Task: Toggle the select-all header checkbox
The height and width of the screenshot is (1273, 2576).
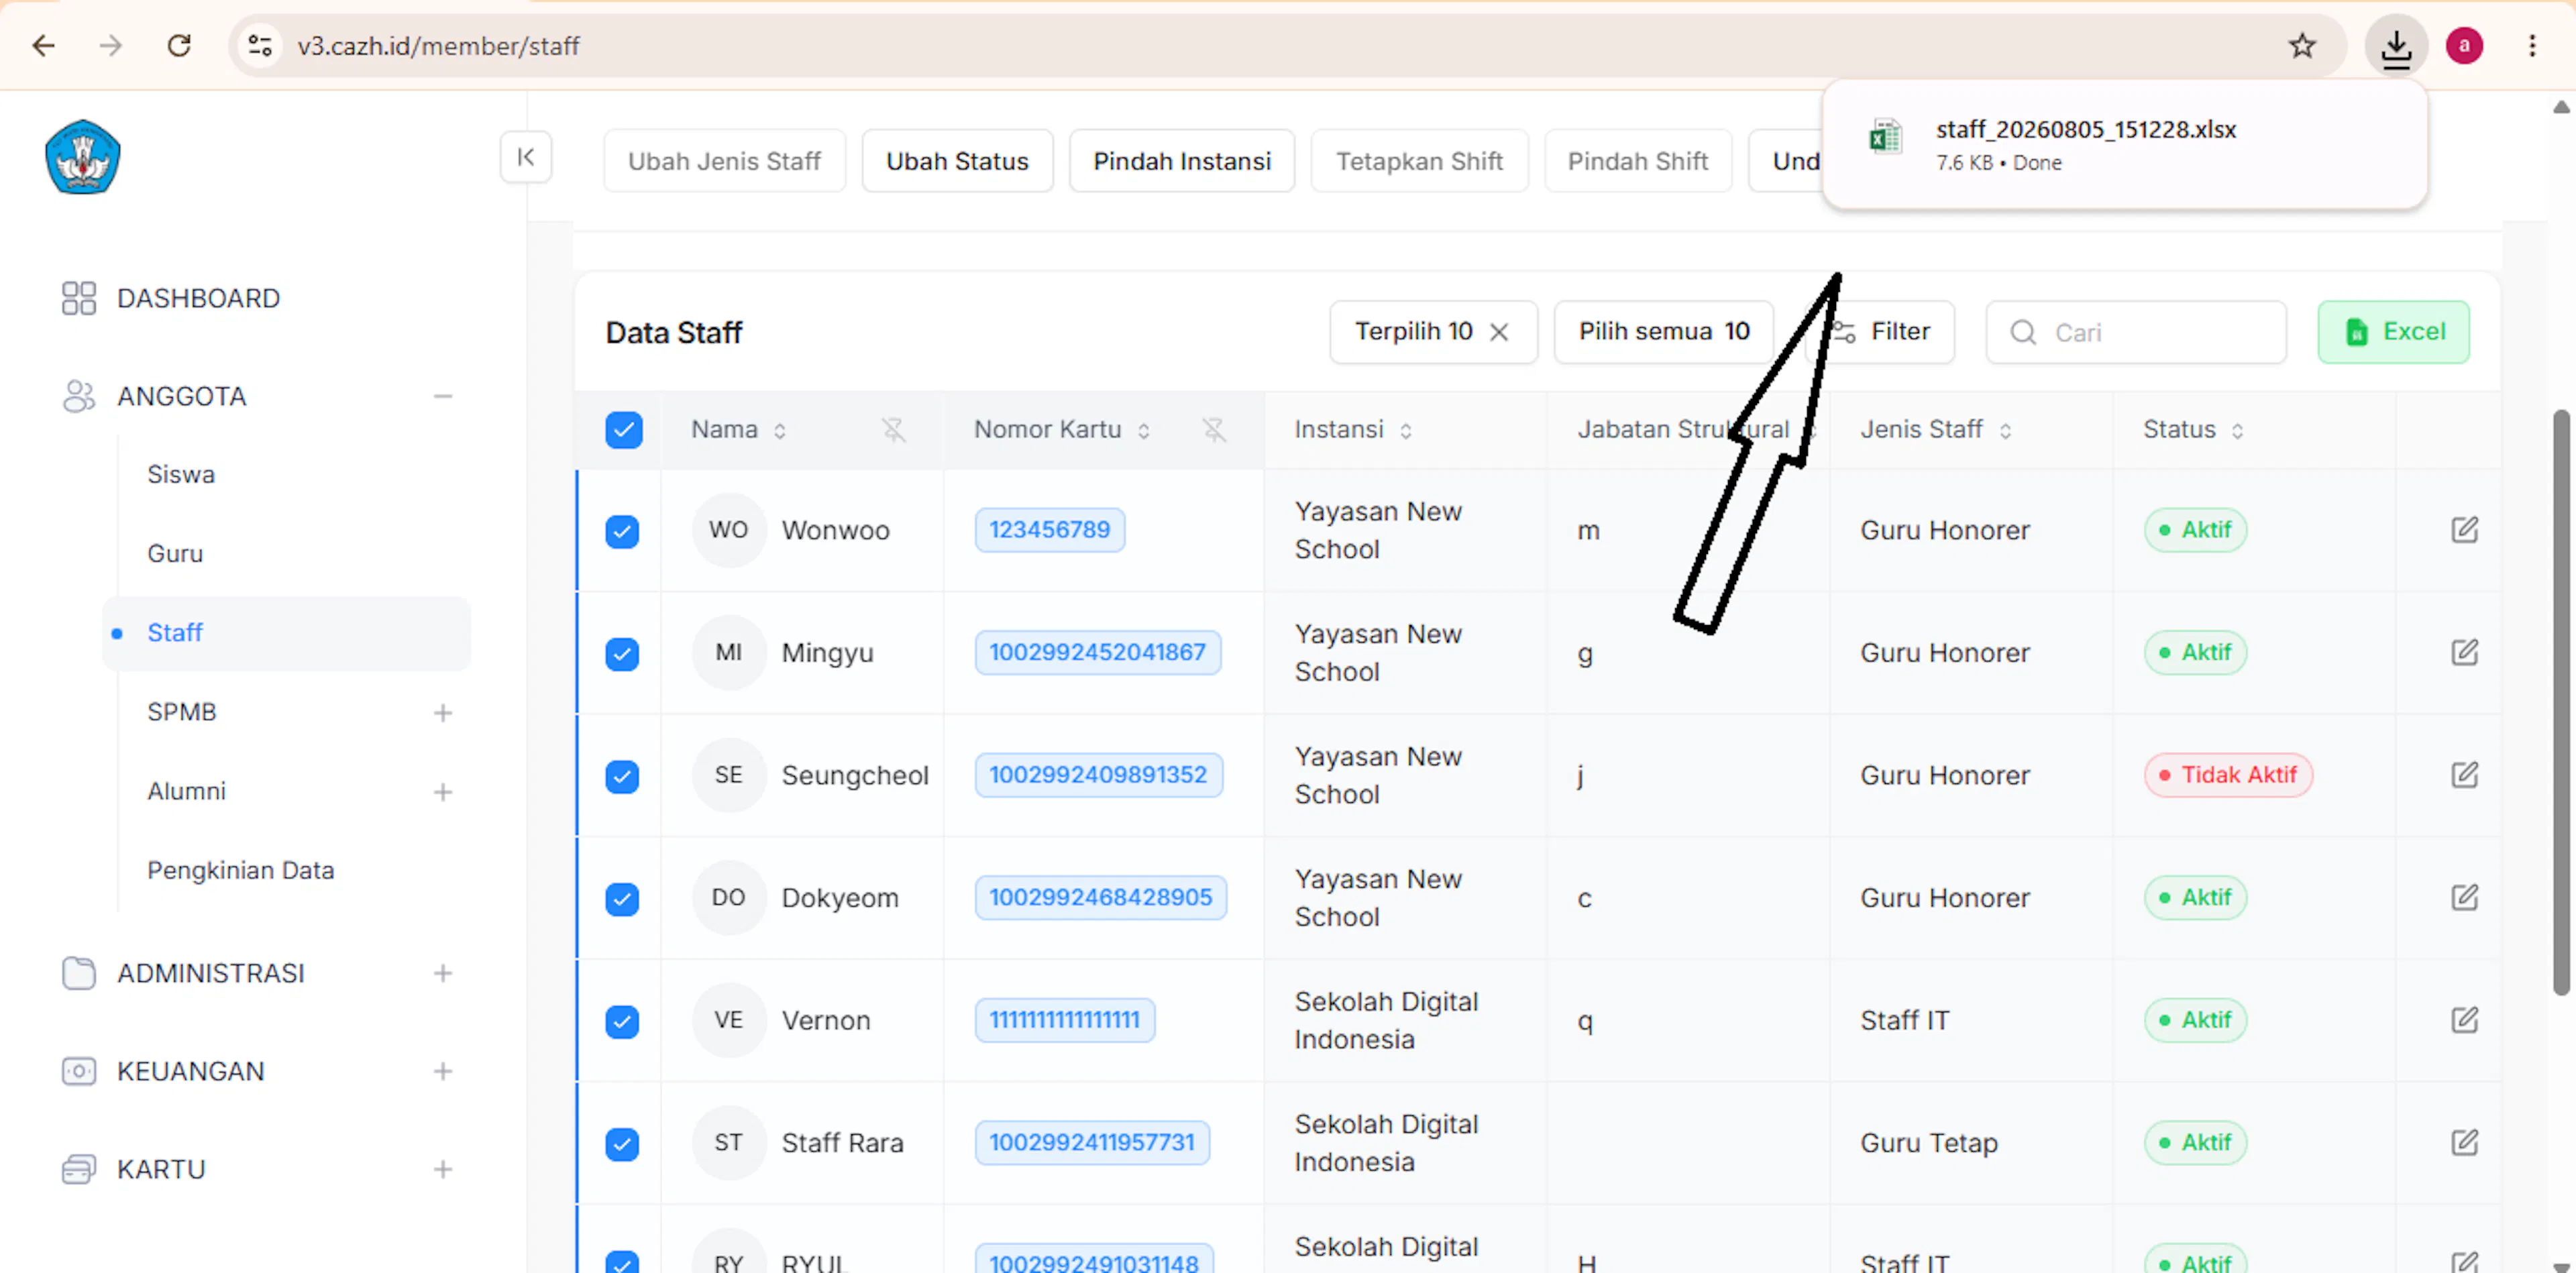Action: click(624, 430)
